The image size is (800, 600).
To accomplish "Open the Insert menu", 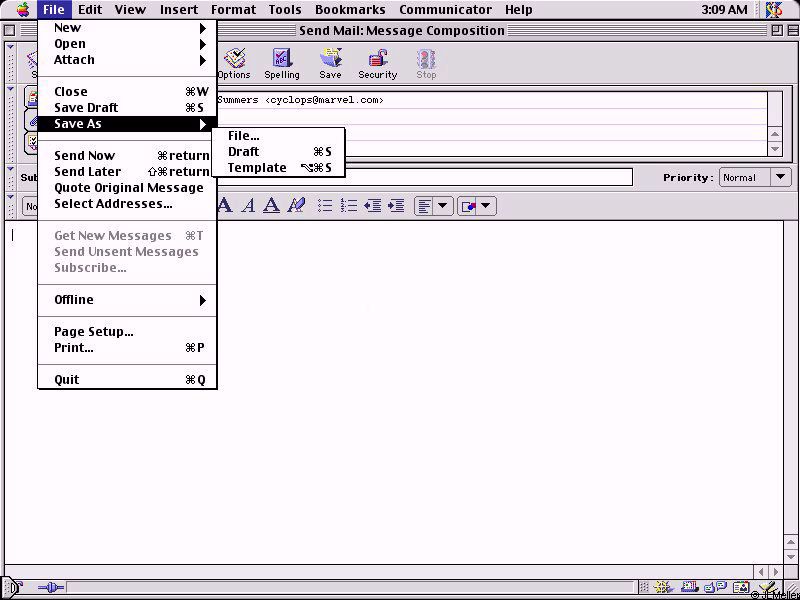I will (x=179, y=9).
